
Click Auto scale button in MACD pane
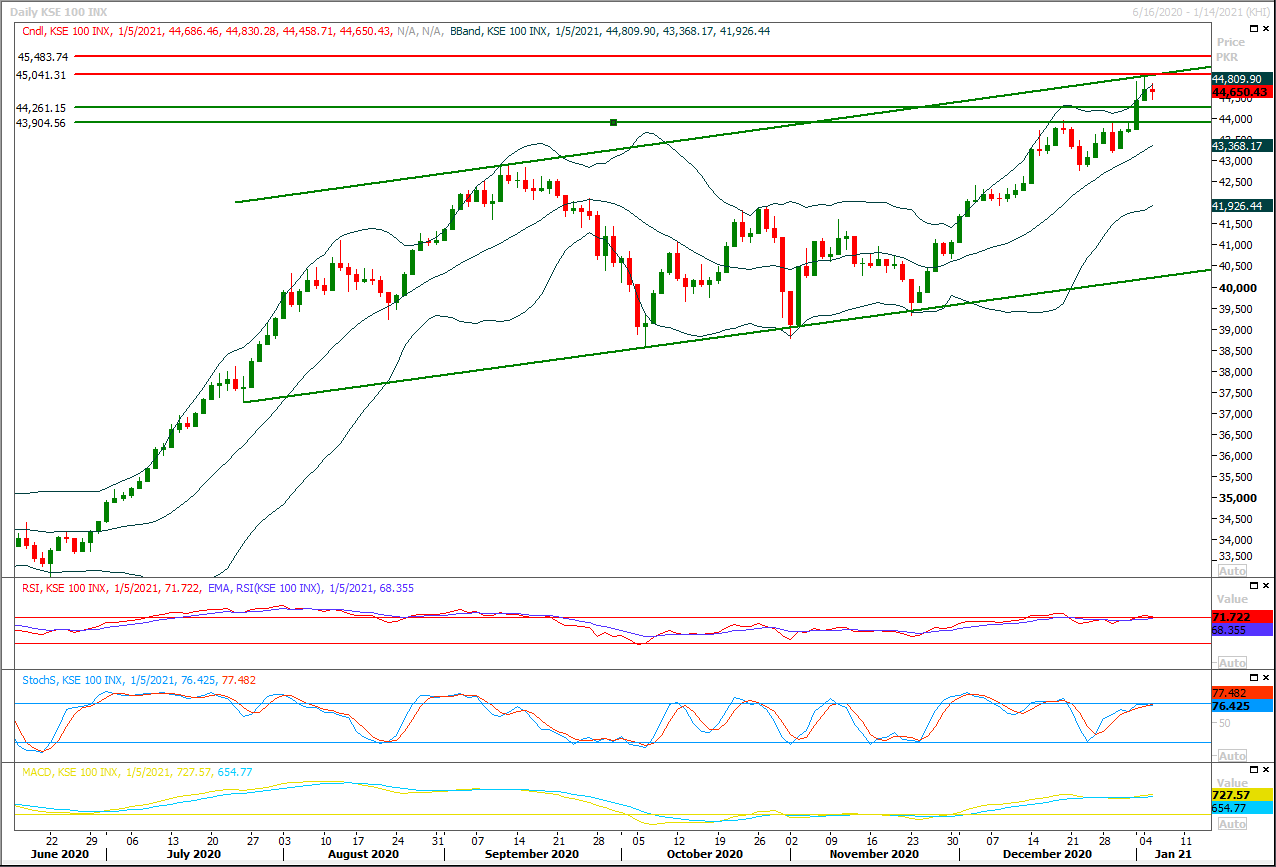[1232, 824]
